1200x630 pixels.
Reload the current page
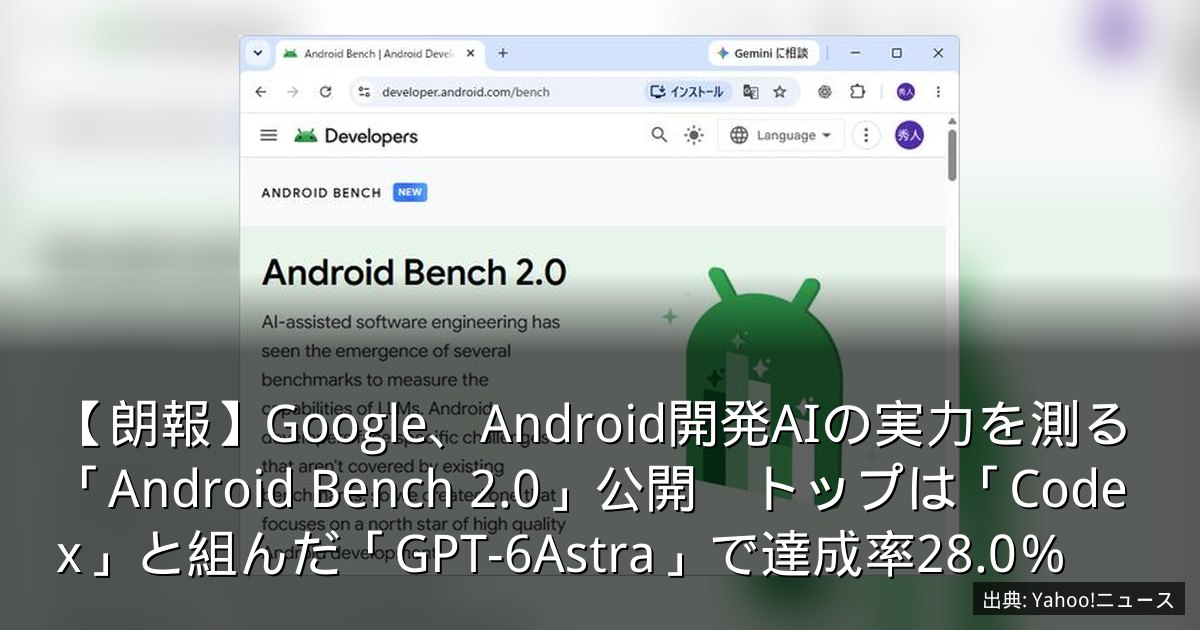click(x=325, y=92)
